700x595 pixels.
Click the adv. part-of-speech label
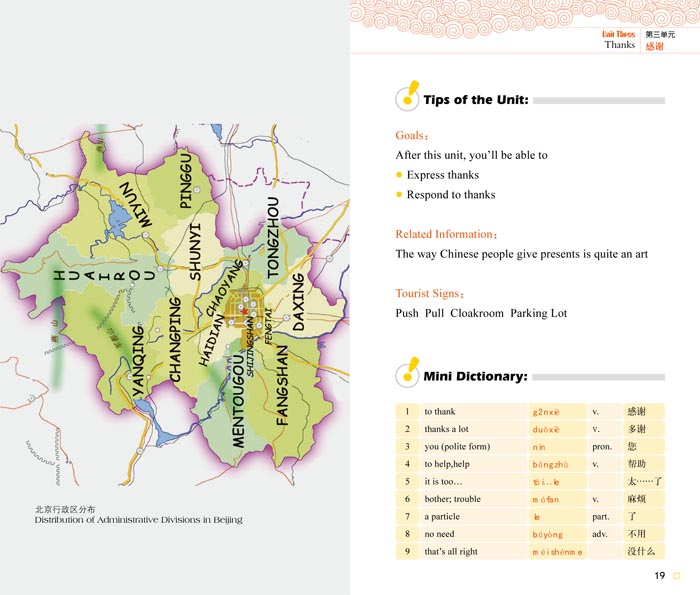(600, 534)
